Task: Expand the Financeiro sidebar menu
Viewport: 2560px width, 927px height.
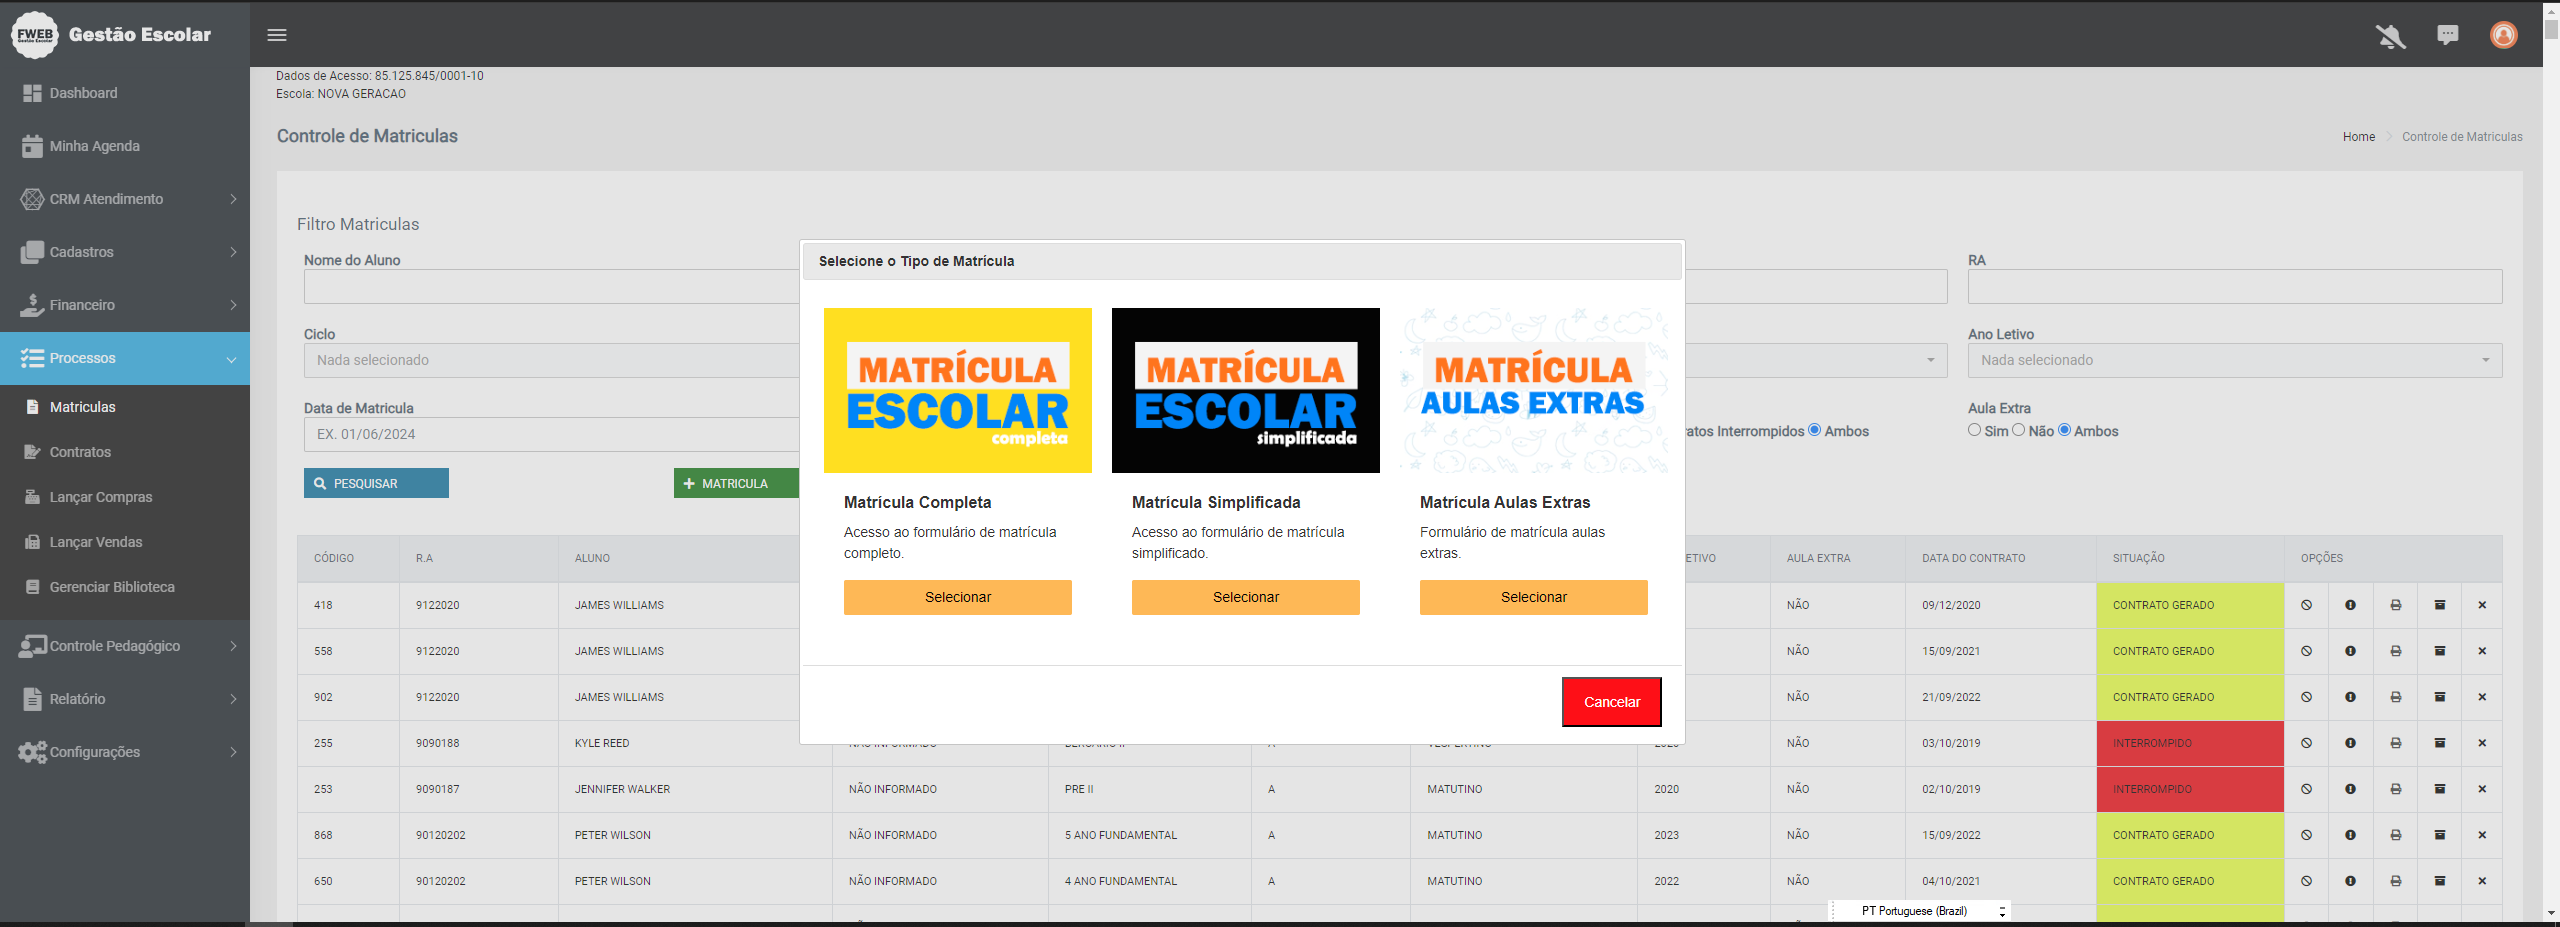Action: 125,305
